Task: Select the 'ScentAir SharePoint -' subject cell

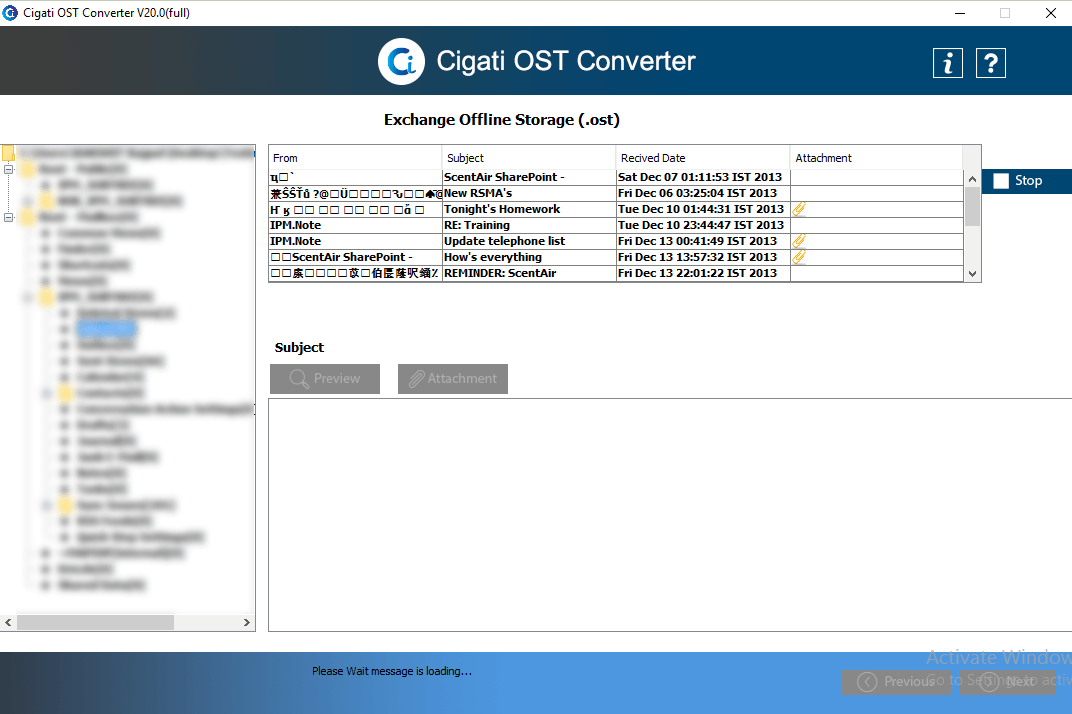Action: [529, 177]
